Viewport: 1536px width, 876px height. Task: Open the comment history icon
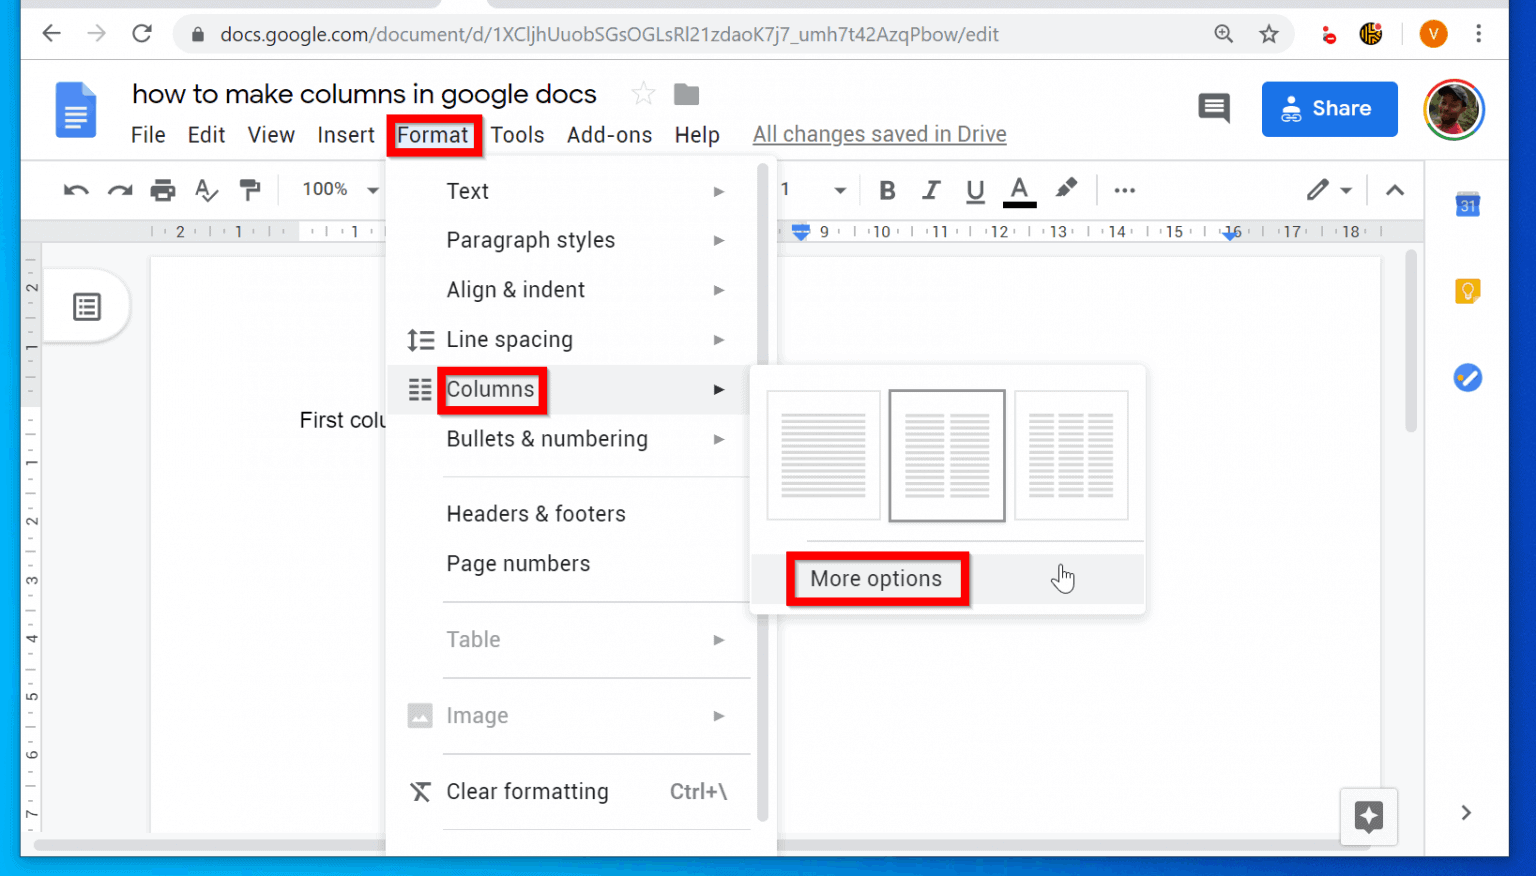[1214, 108]
